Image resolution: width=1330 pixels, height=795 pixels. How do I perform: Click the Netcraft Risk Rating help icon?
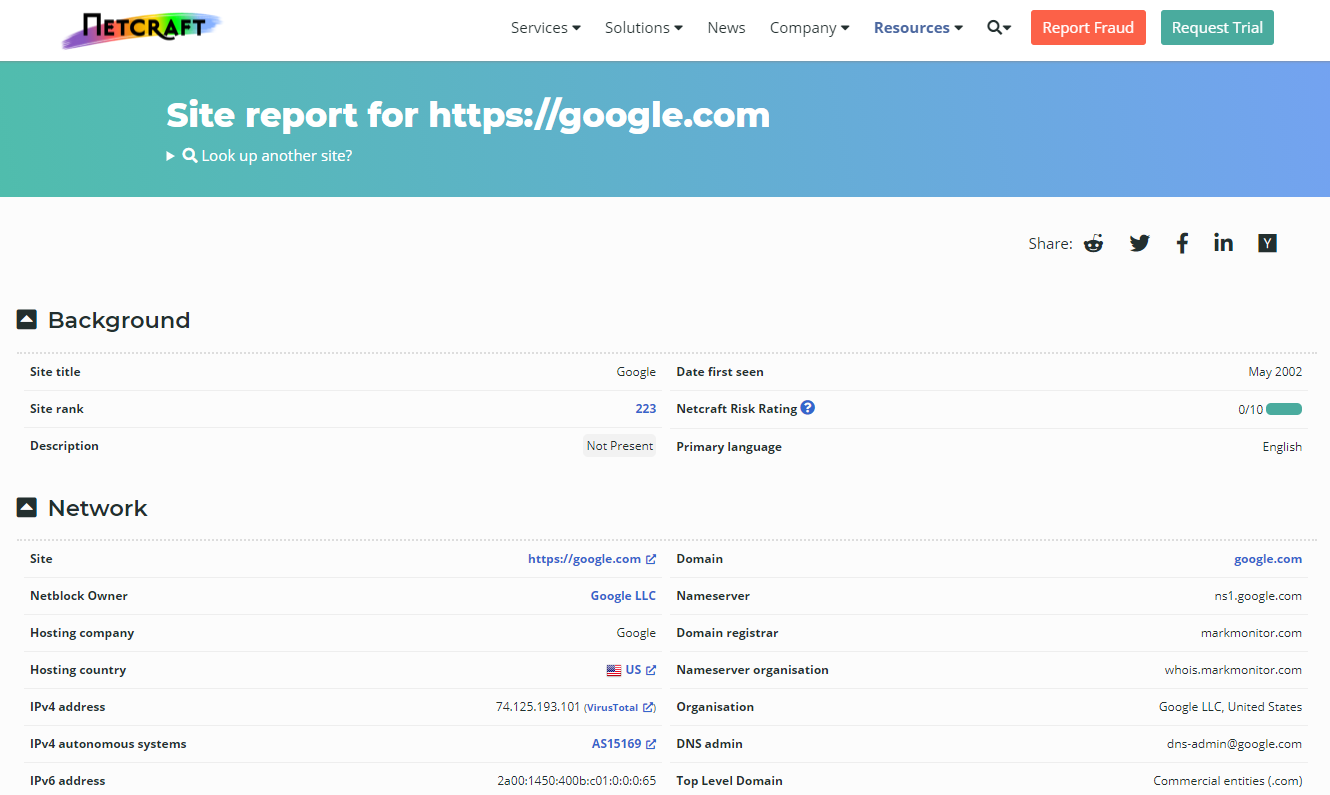pos(807,408)
